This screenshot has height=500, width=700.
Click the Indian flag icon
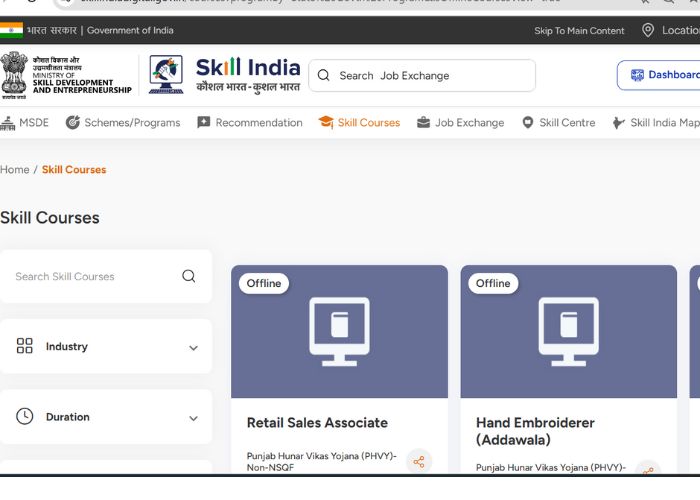(11, 30)
